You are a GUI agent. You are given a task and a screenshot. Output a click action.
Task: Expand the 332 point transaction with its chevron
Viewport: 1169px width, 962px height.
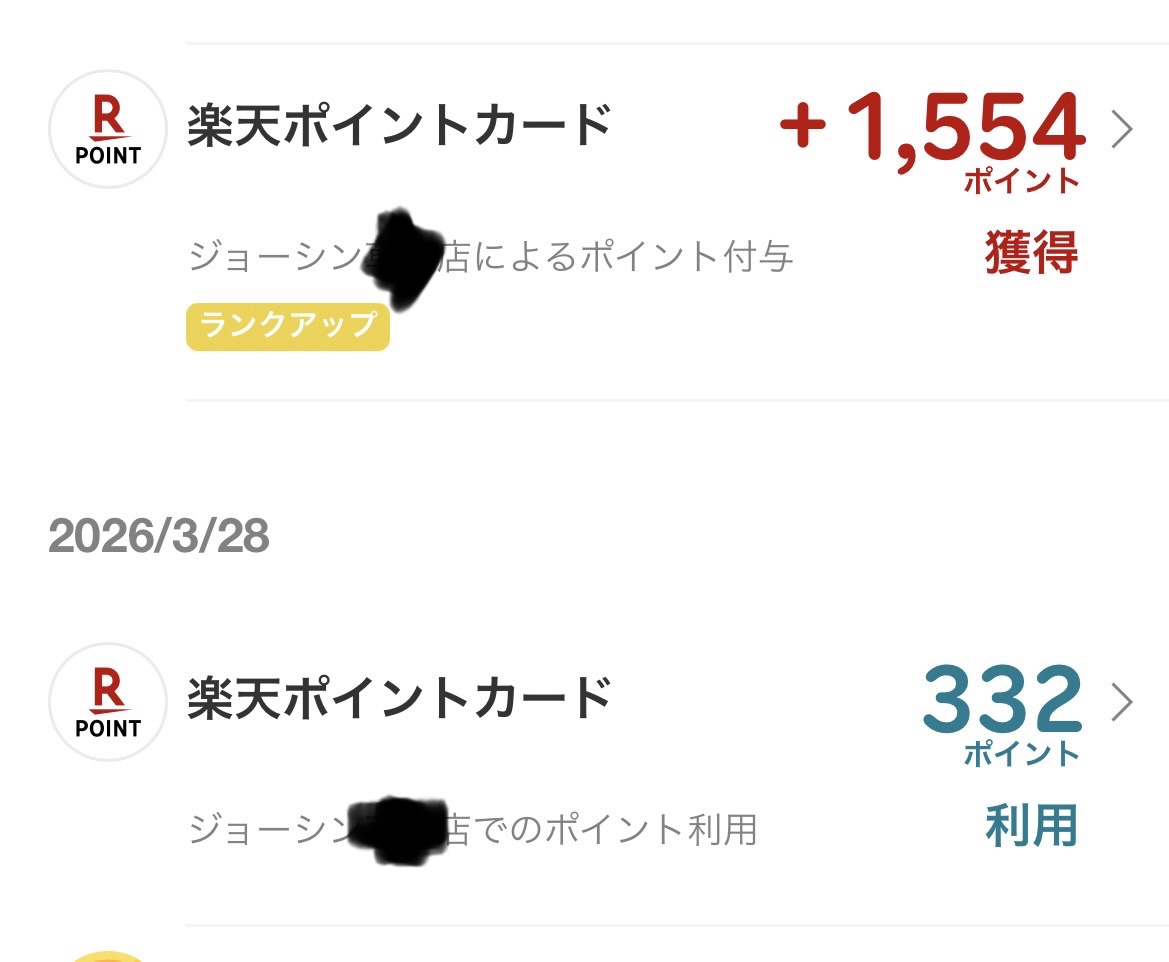pos(1124,702)
